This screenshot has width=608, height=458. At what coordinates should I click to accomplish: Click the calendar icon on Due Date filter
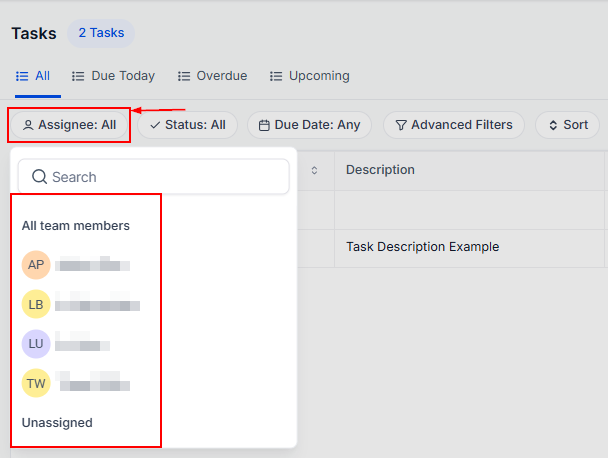[x=264, y=125]
